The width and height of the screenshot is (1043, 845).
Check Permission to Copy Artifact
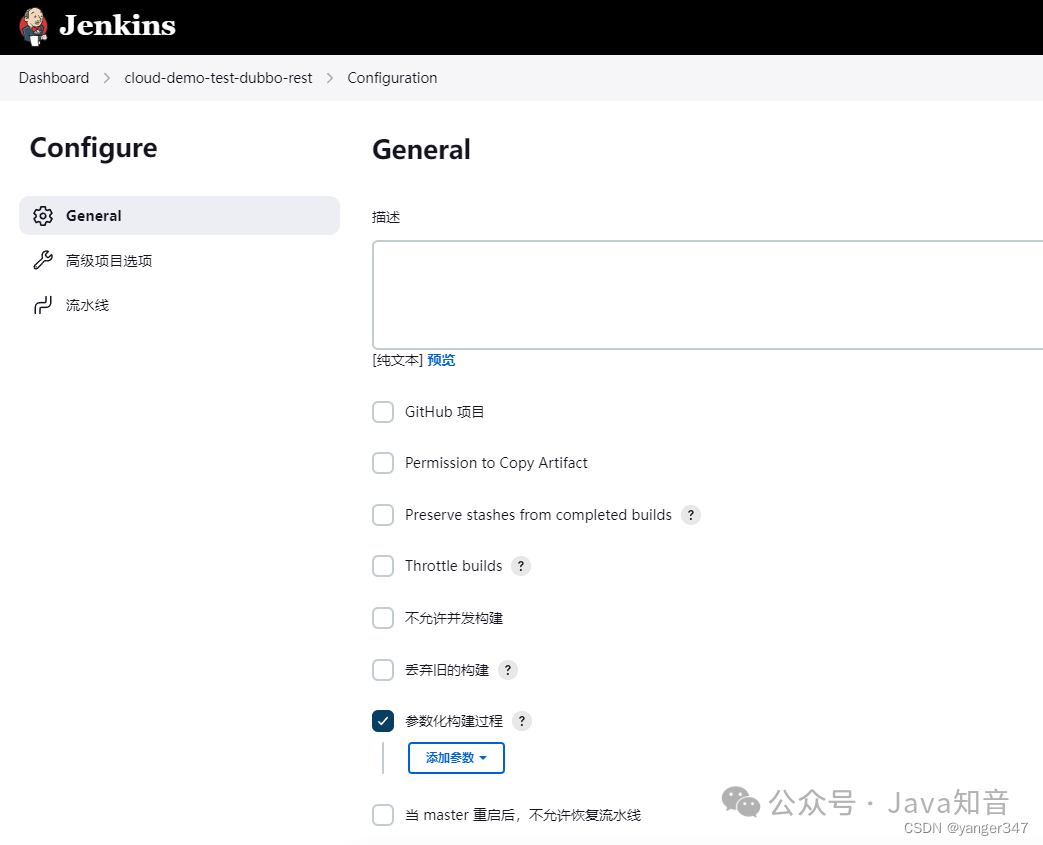383,463
